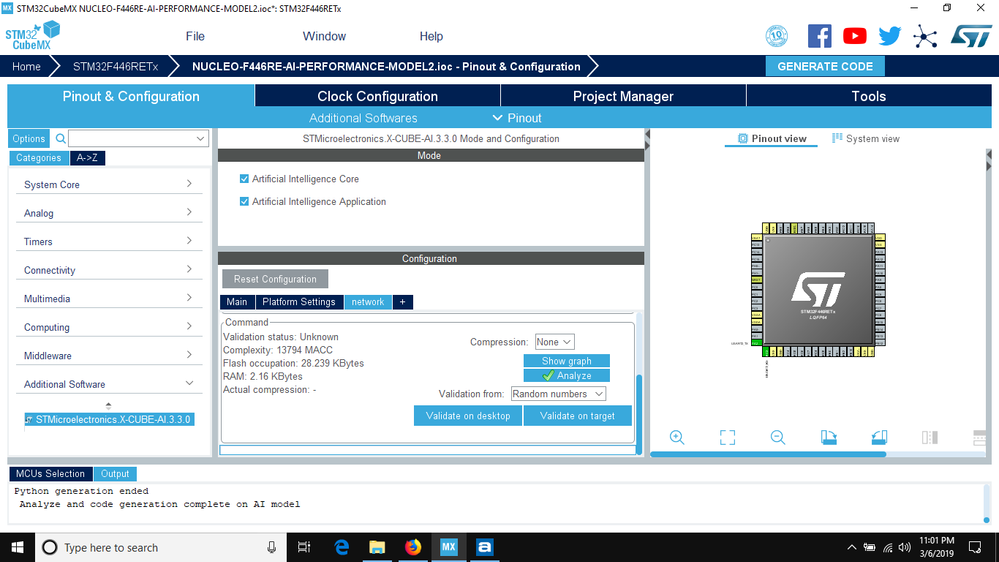Open the Window menu
Image resolution: width=999 pixels, height=562 pixels.
tap(324, 36)
